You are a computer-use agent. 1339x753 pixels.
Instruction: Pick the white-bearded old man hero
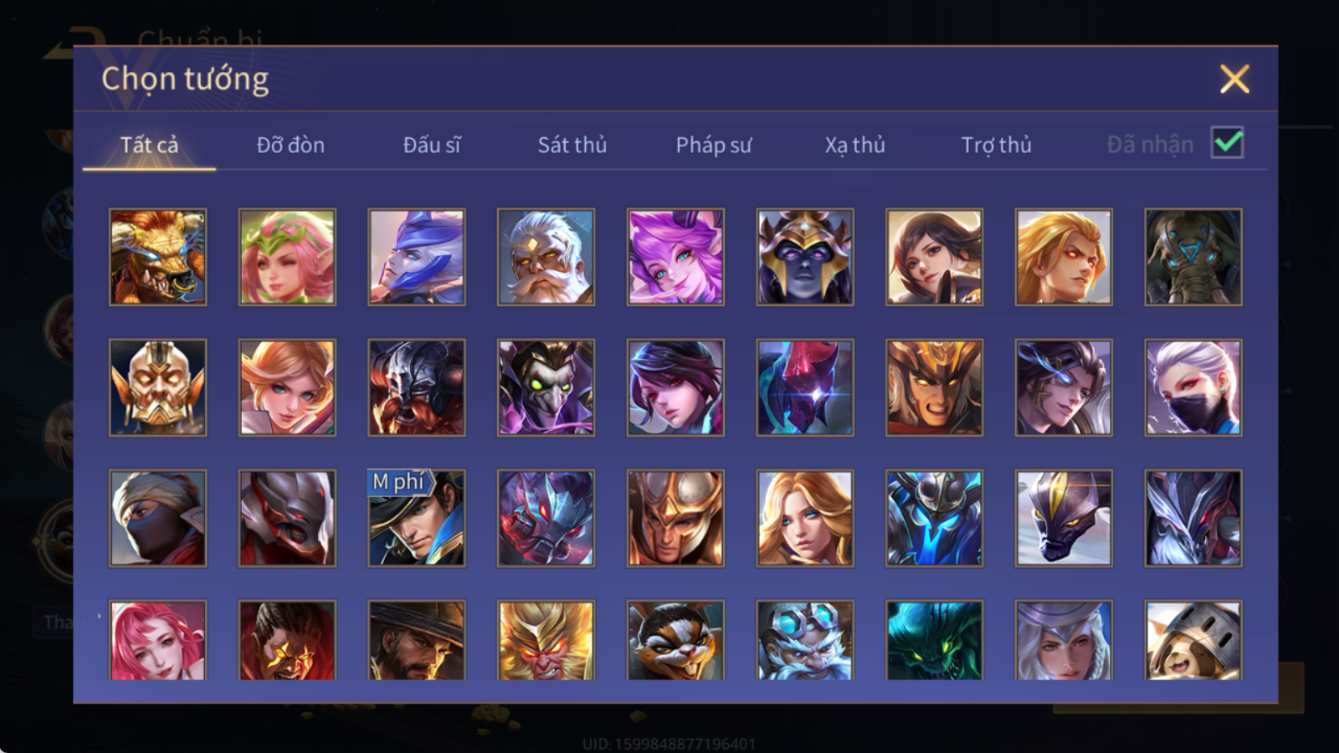[546, 257]
